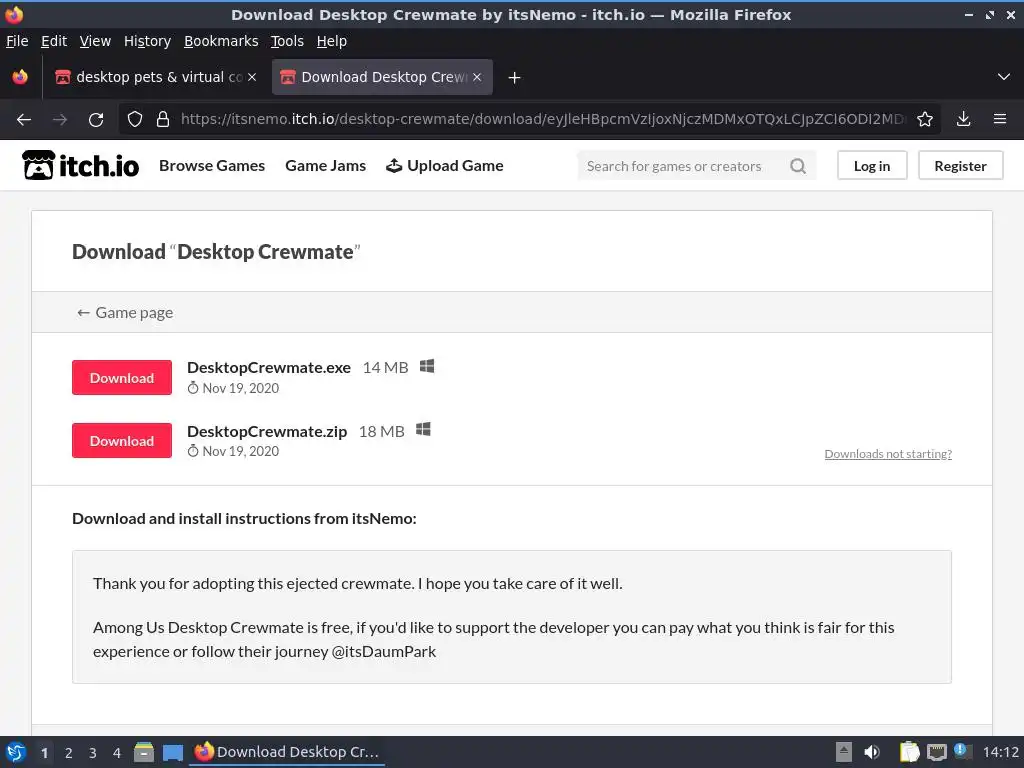Viewport: 1024px width, 768px height.
Task: Return to Game page link
Action: (x=125, y=313)
